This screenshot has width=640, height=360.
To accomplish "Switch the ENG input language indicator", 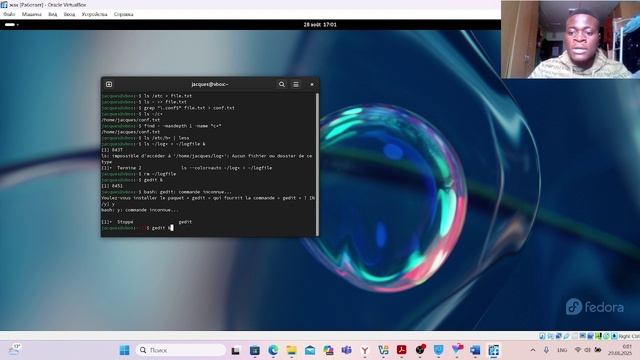I will pos(562,350).
